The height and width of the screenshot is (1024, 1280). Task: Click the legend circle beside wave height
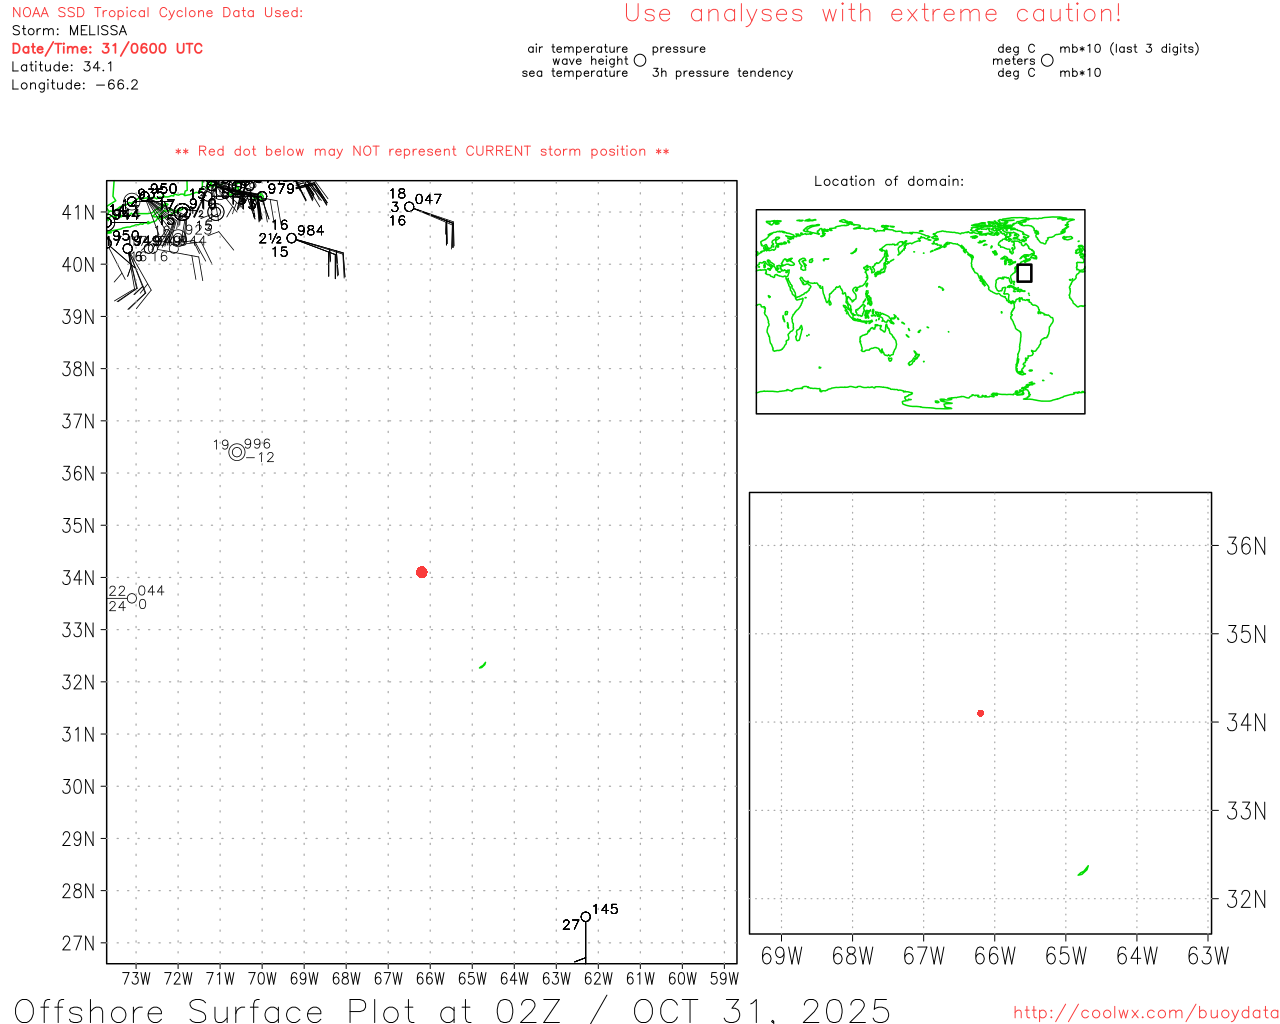640,61
